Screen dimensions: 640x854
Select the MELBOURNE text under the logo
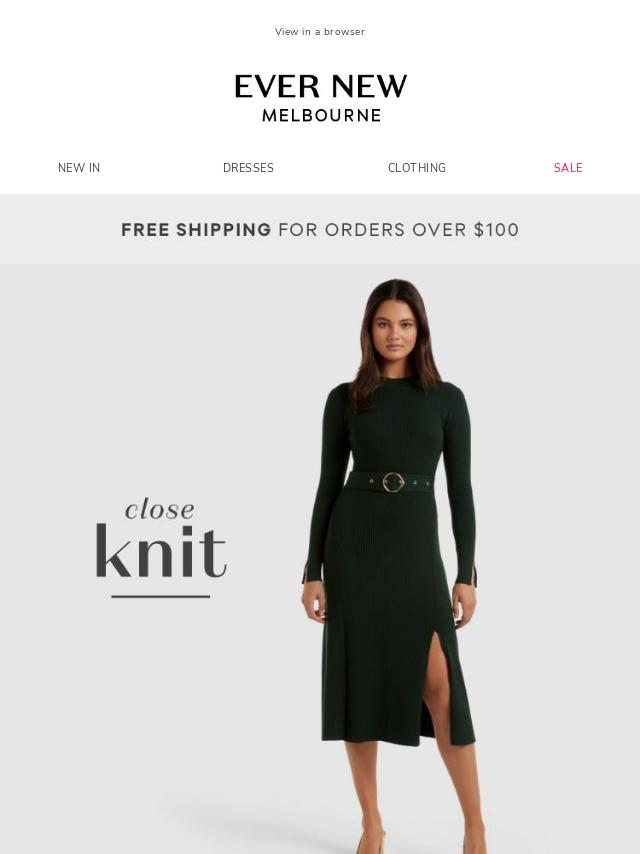[x=321, y=115]
